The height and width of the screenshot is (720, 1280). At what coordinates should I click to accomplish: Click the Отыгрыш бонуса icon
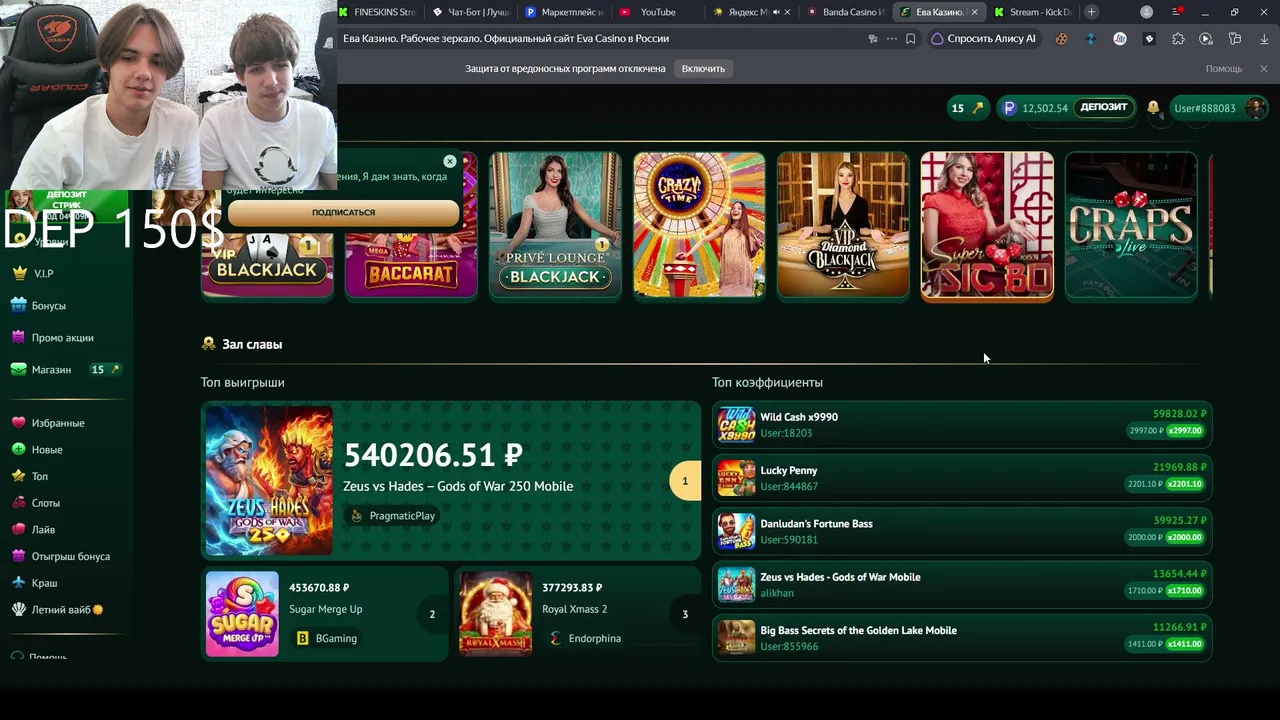coord(19,556)
